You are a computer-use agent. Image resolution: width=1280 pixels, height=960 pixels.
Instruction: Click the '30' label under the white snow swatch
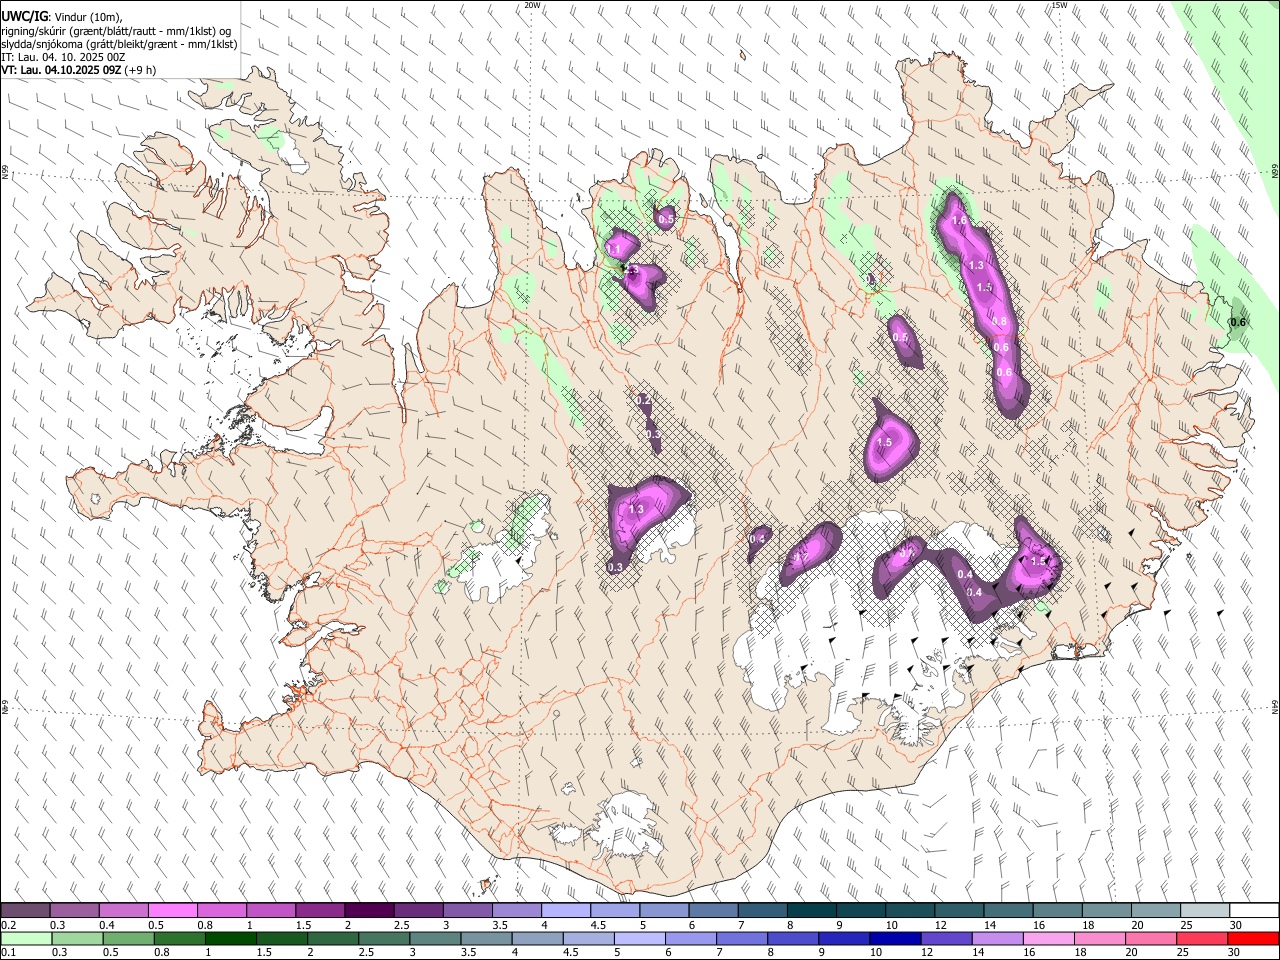(x=1236, y=925)
